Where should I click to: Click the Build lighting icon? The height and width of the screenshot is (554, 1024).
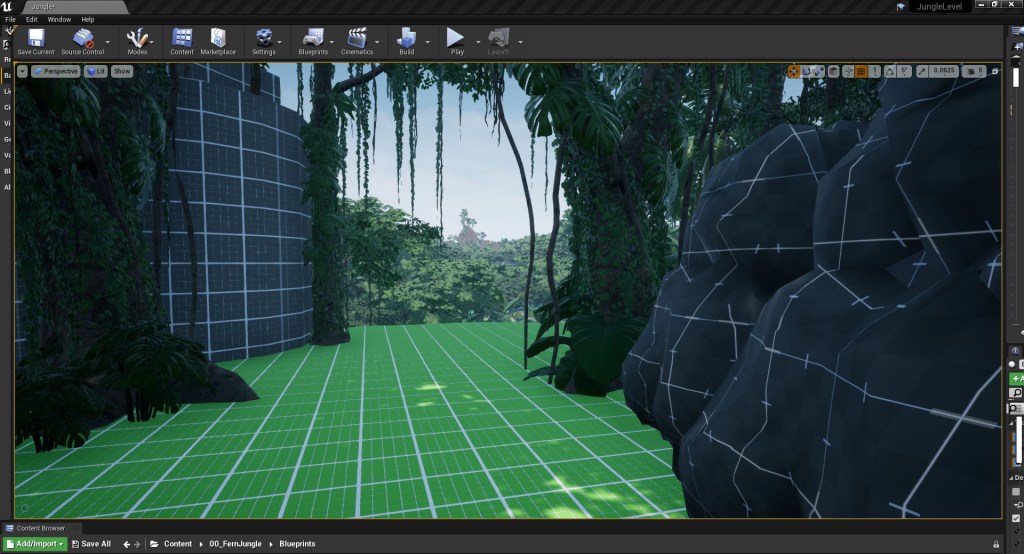click(407, 38)
